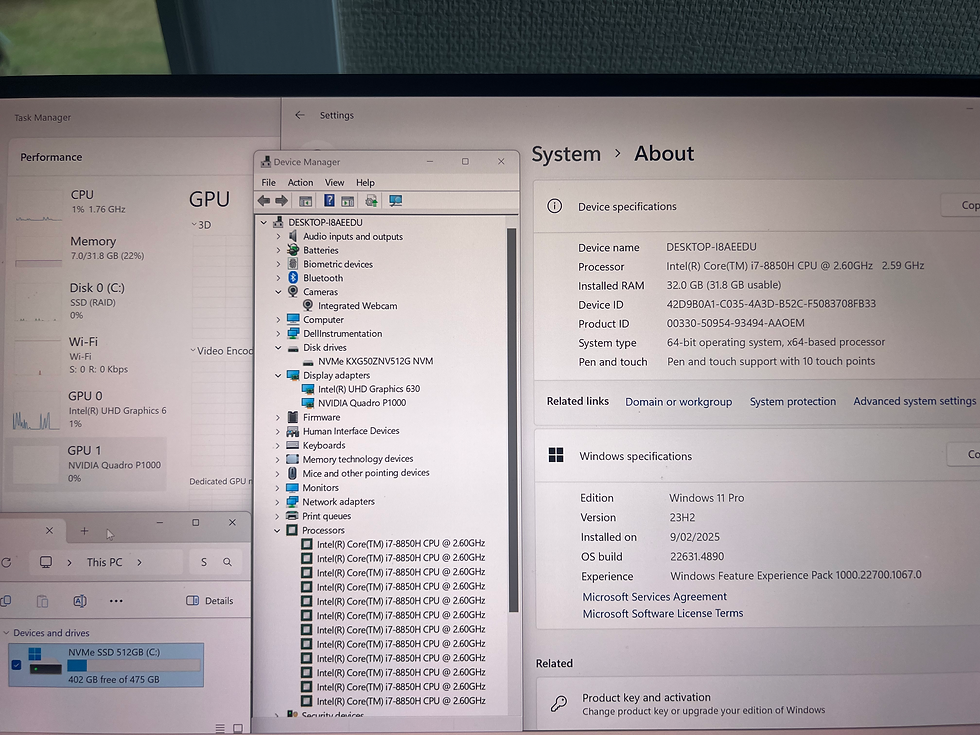Click the key icon for Product key
This screenshot has height=735, width=980.
click(559, 704)
